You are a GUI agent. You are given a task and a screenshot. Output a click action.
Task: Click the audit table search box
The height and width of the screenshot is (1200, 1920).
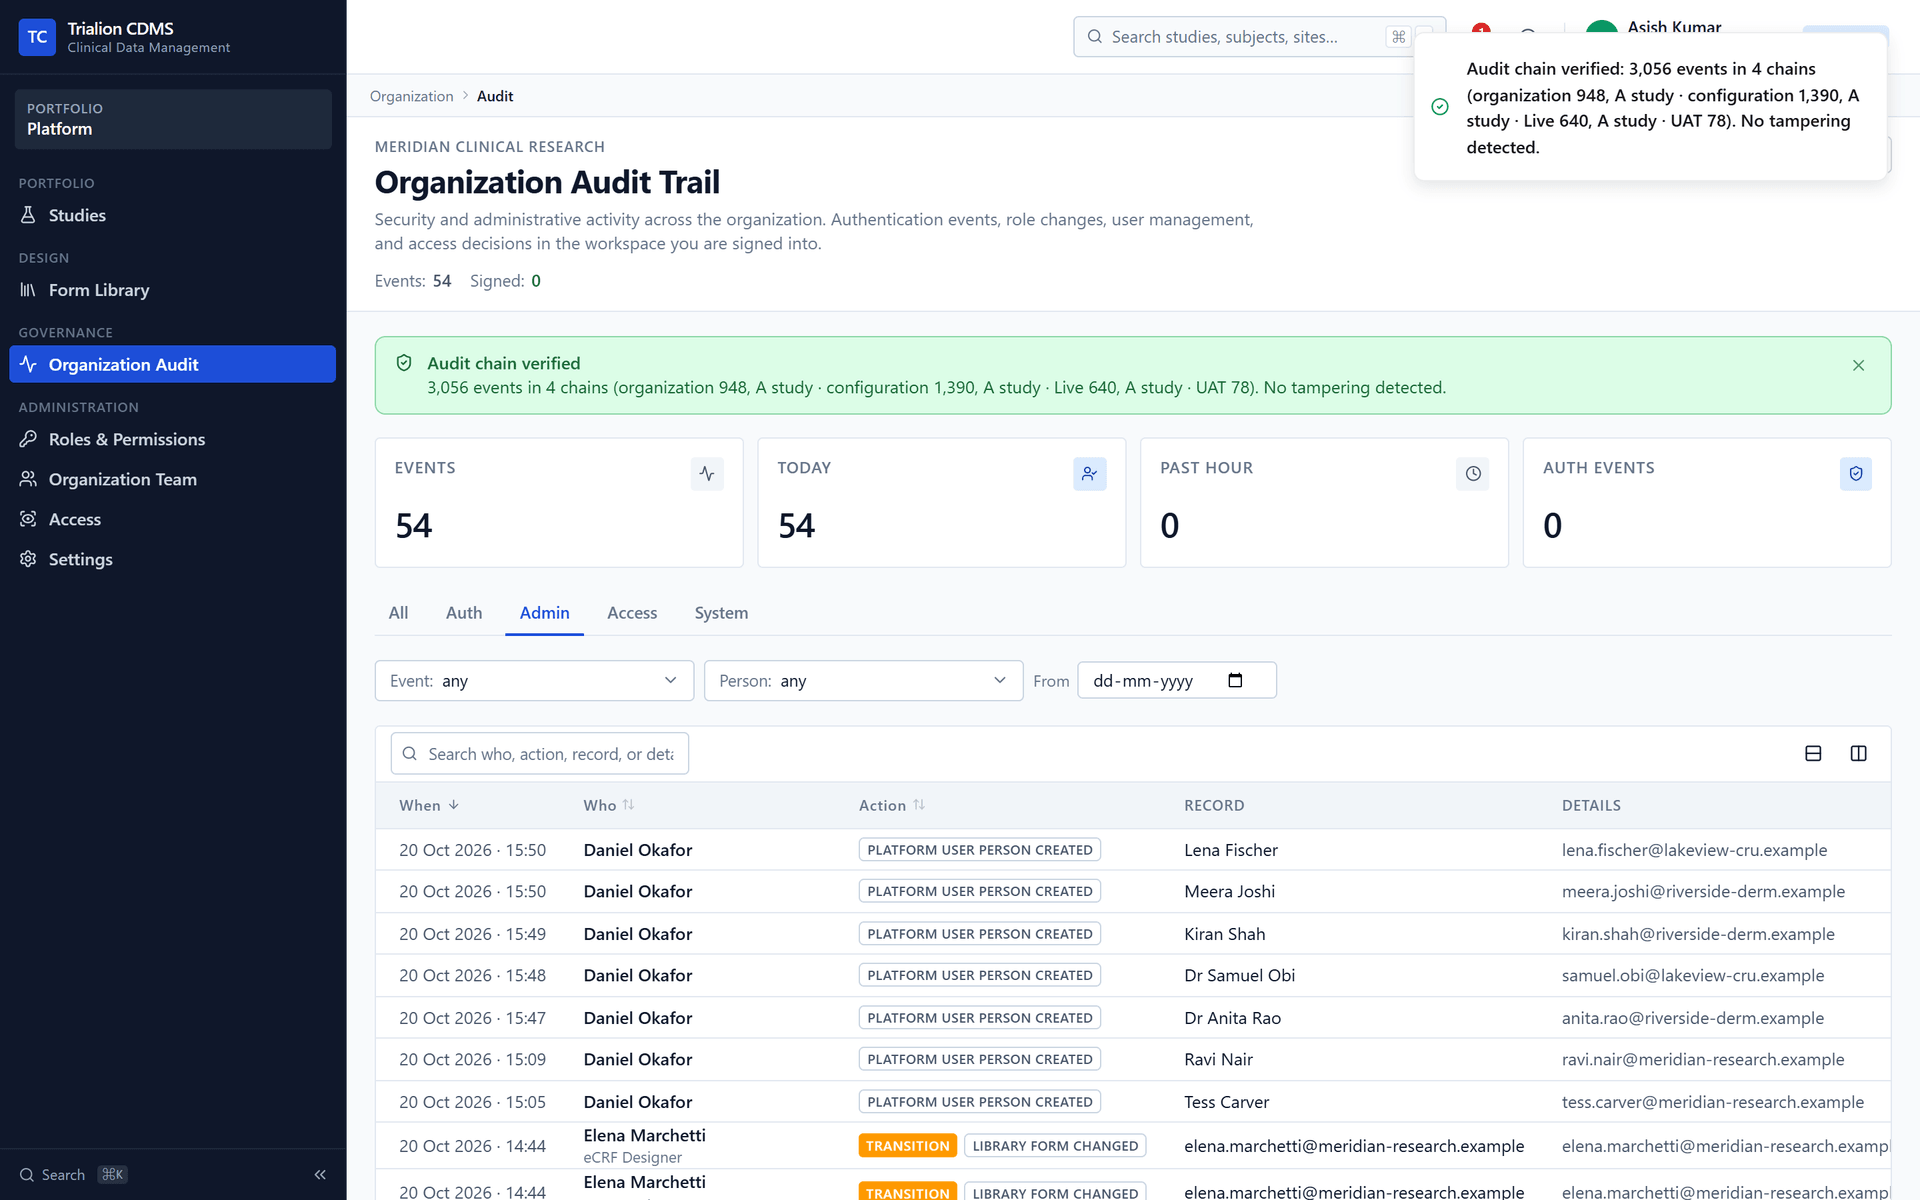(540, 754)
